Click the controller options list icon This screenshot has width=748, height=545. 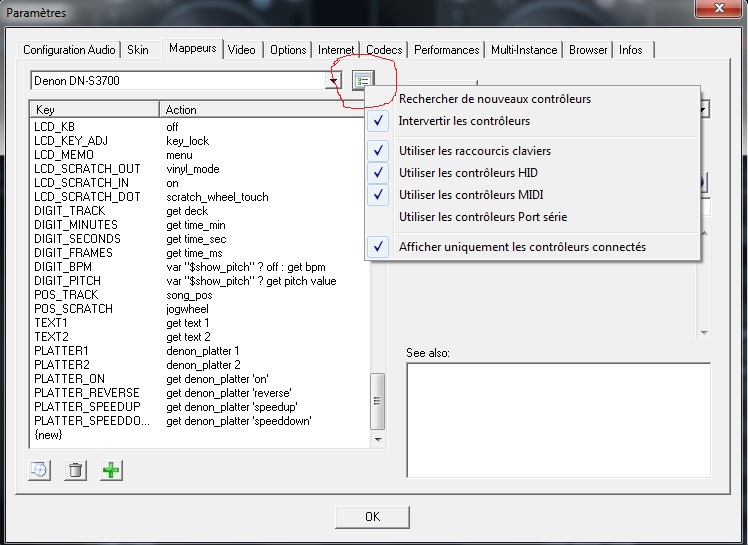point(361,81)
